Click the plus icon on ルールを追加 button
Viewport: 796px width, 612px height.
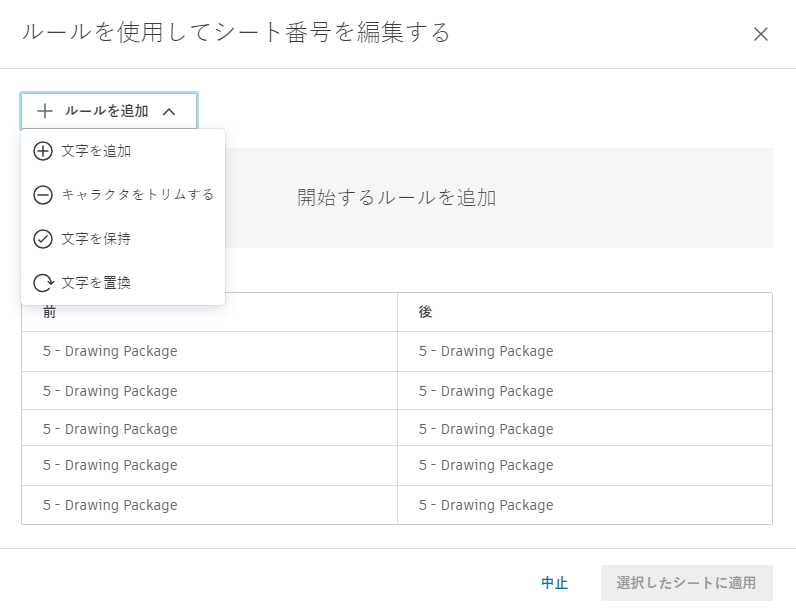coord(44,111)
